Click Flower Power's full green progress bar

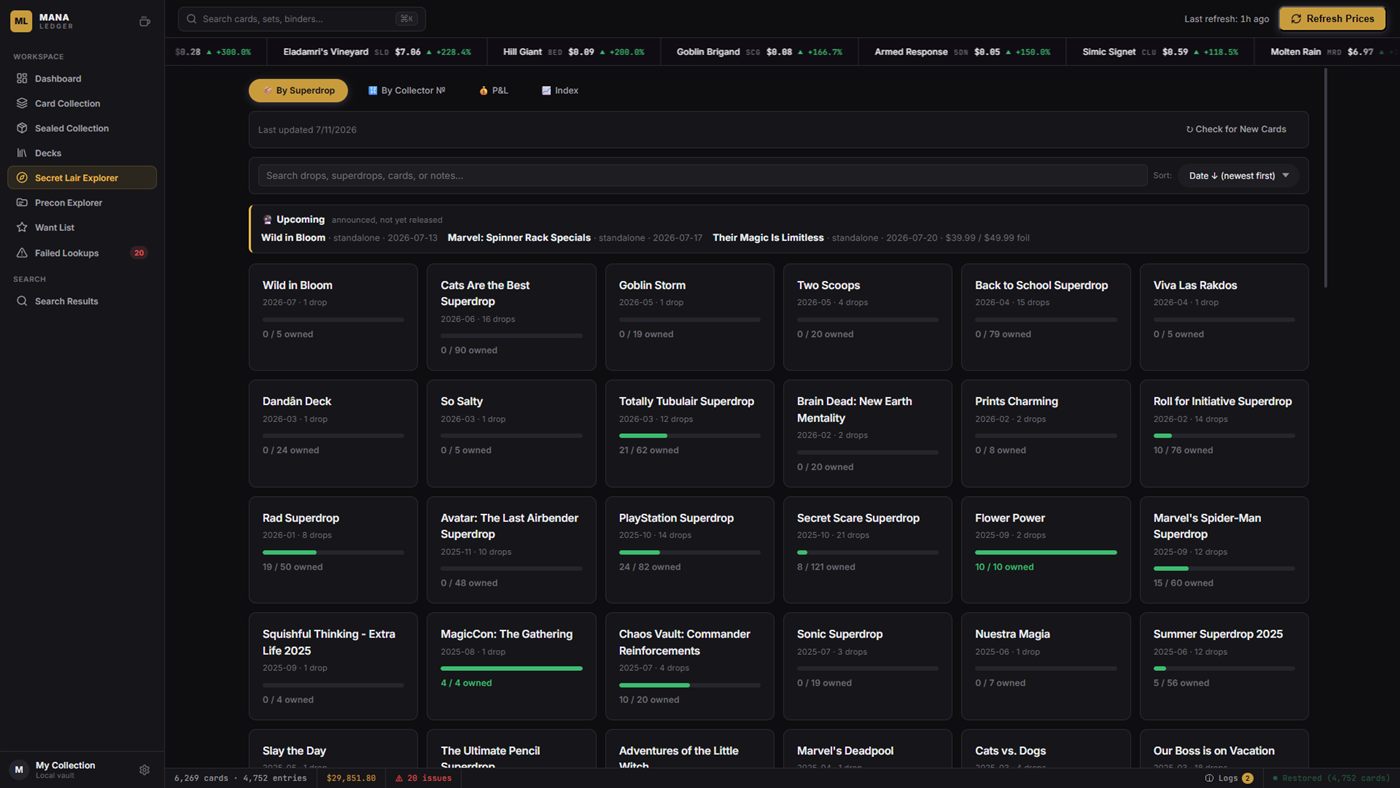(x=1045, y=552)
